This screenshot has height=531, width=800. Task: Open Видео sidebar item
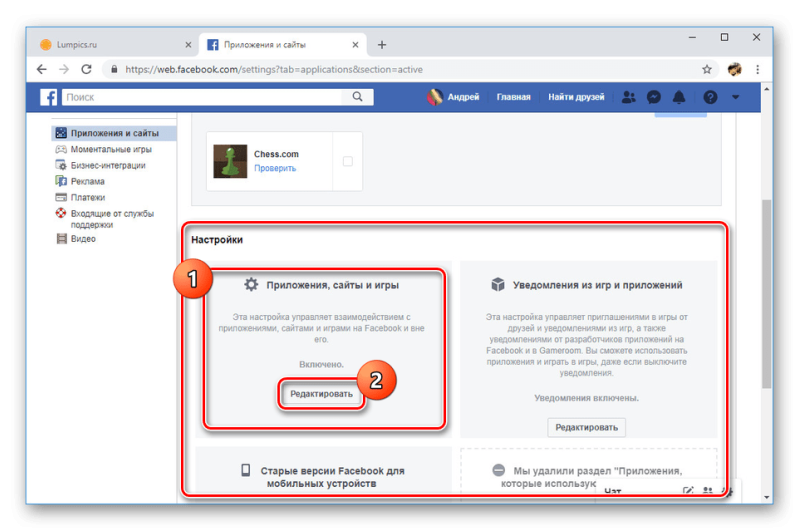83,239
